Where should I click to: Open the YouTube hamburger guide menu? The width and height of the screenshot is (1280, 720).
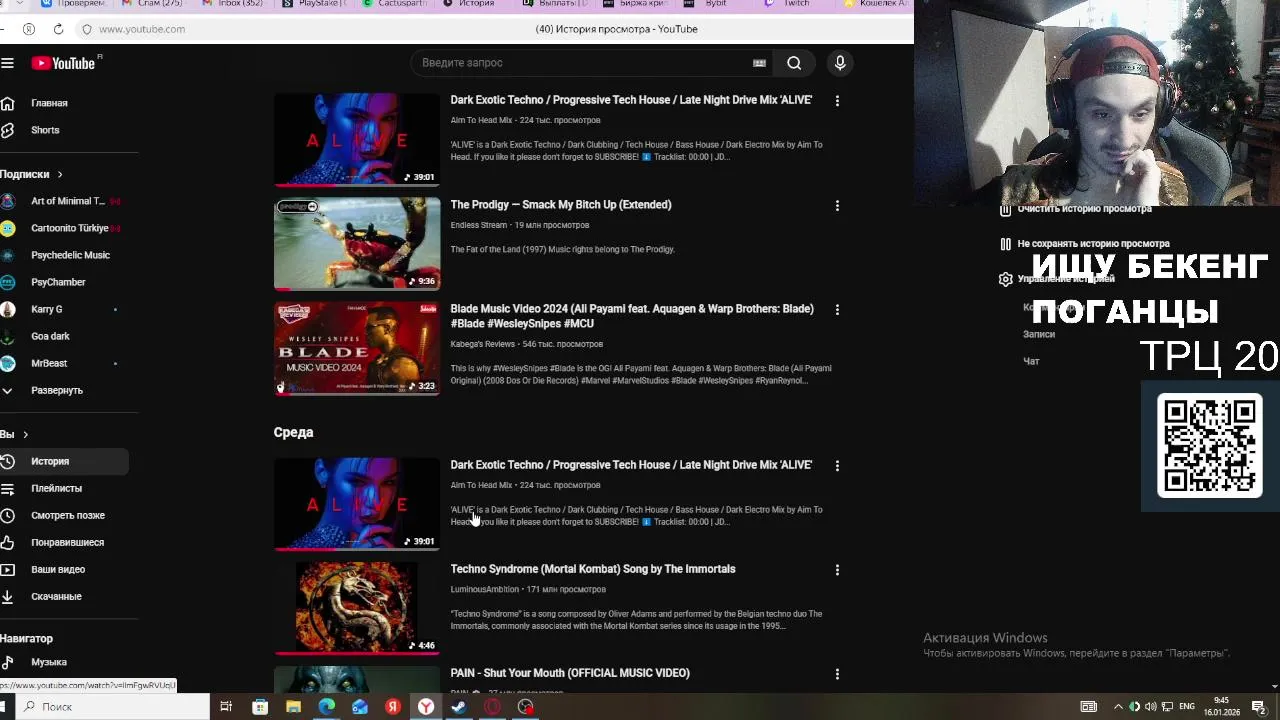pos(7,63)
